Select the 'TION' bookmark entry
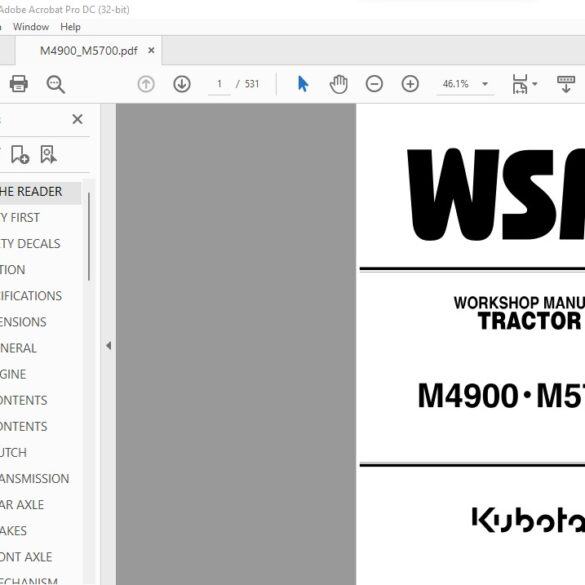This screenshot has width=585, height=585. coord(13,270)
